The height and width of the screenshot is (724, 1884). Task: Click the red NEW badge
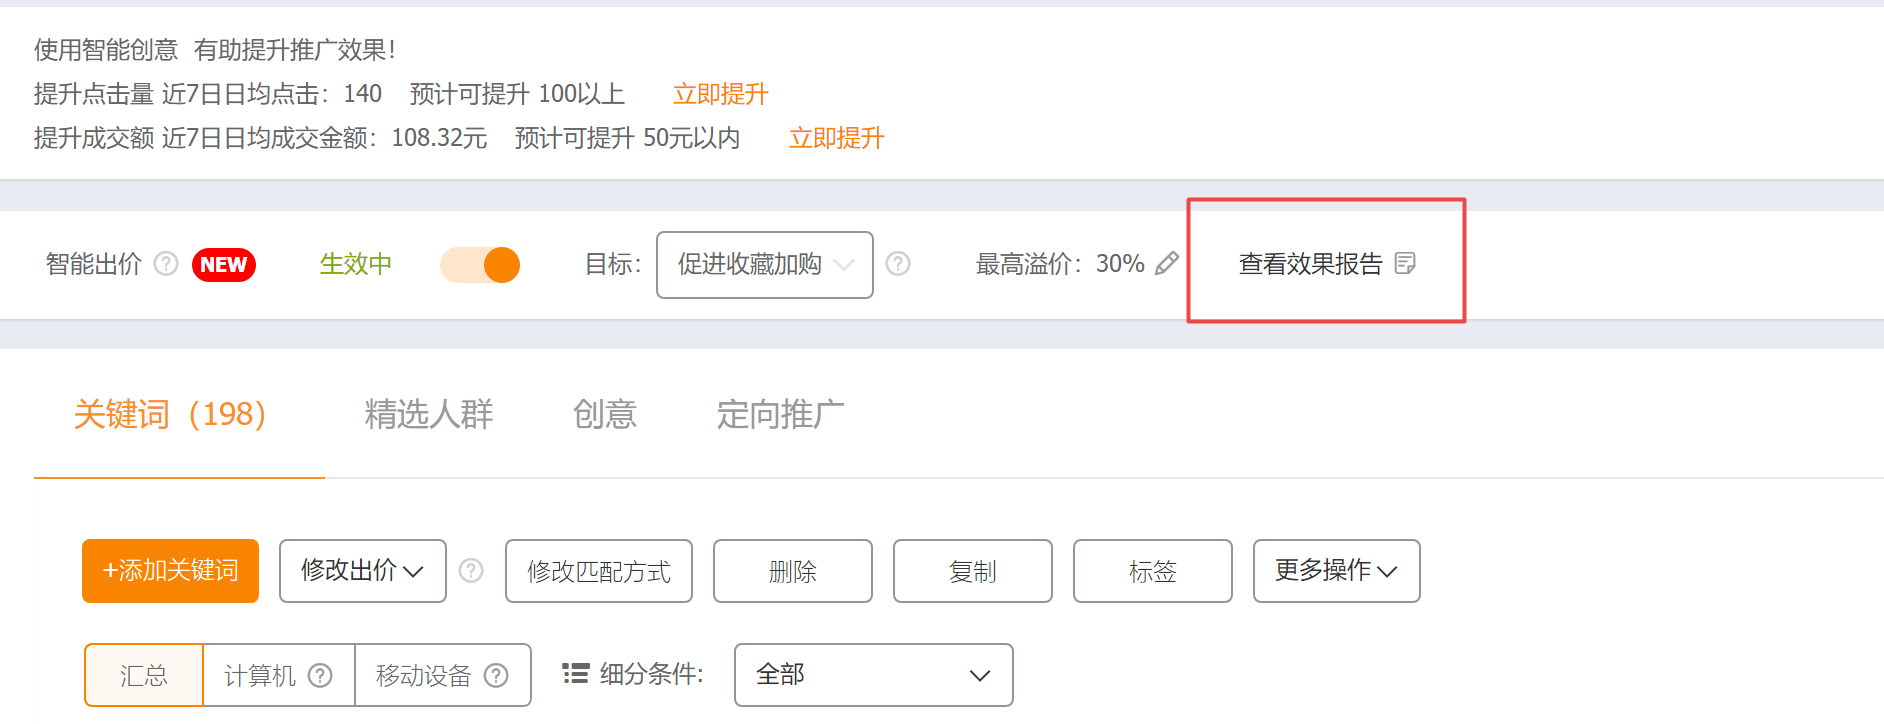tap(224, 265)
